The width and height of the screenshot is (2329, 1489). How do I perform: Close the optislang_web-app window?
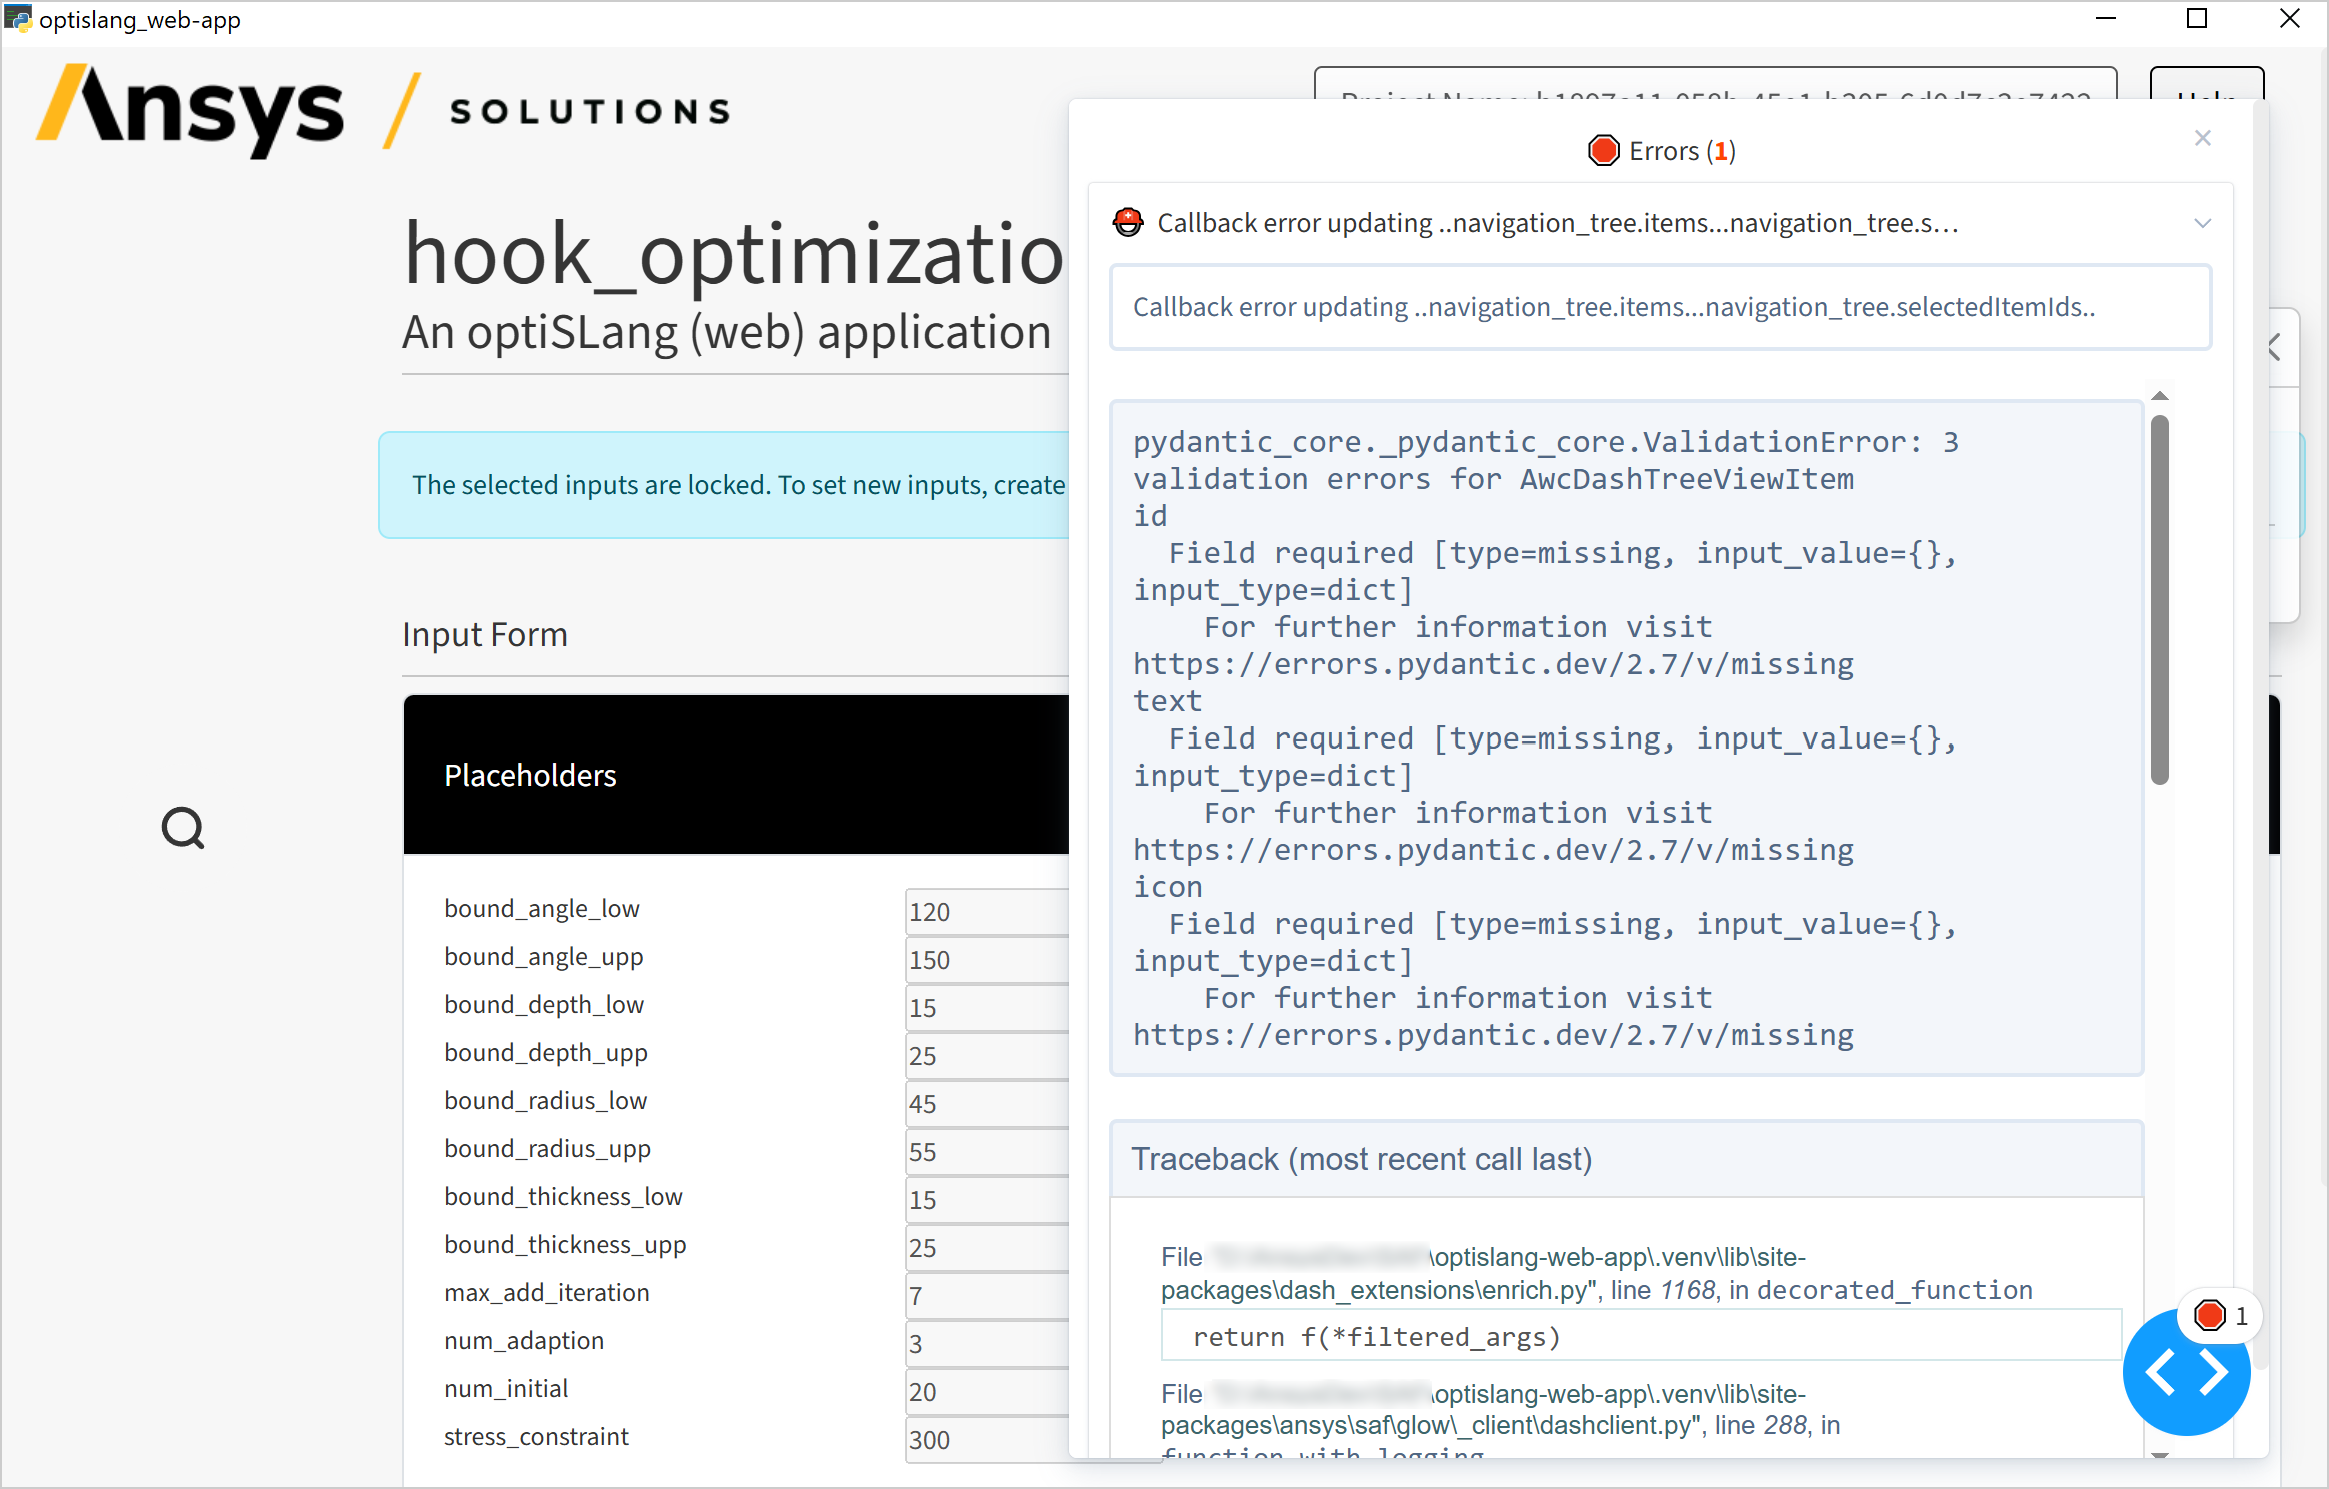point(2289,19)
